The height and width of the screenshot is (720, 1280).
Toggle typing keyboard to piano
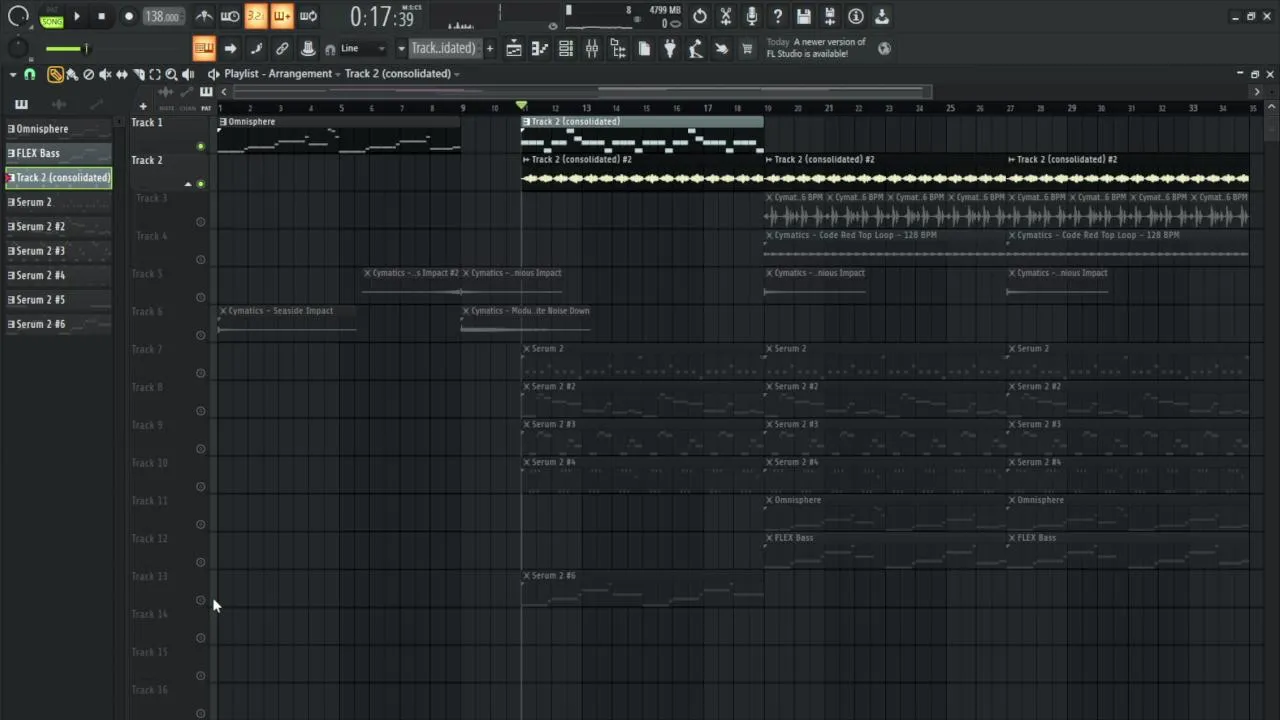click(204, 48)
